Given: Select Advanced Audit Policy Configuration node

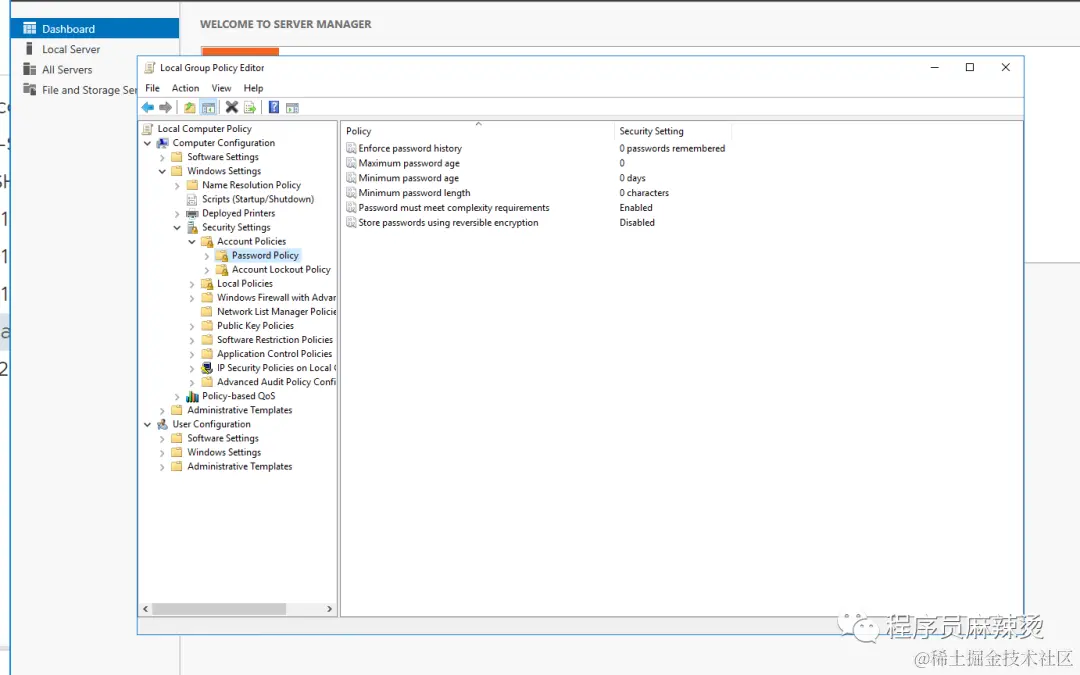Looking at the screenshot, I should 276,382.
